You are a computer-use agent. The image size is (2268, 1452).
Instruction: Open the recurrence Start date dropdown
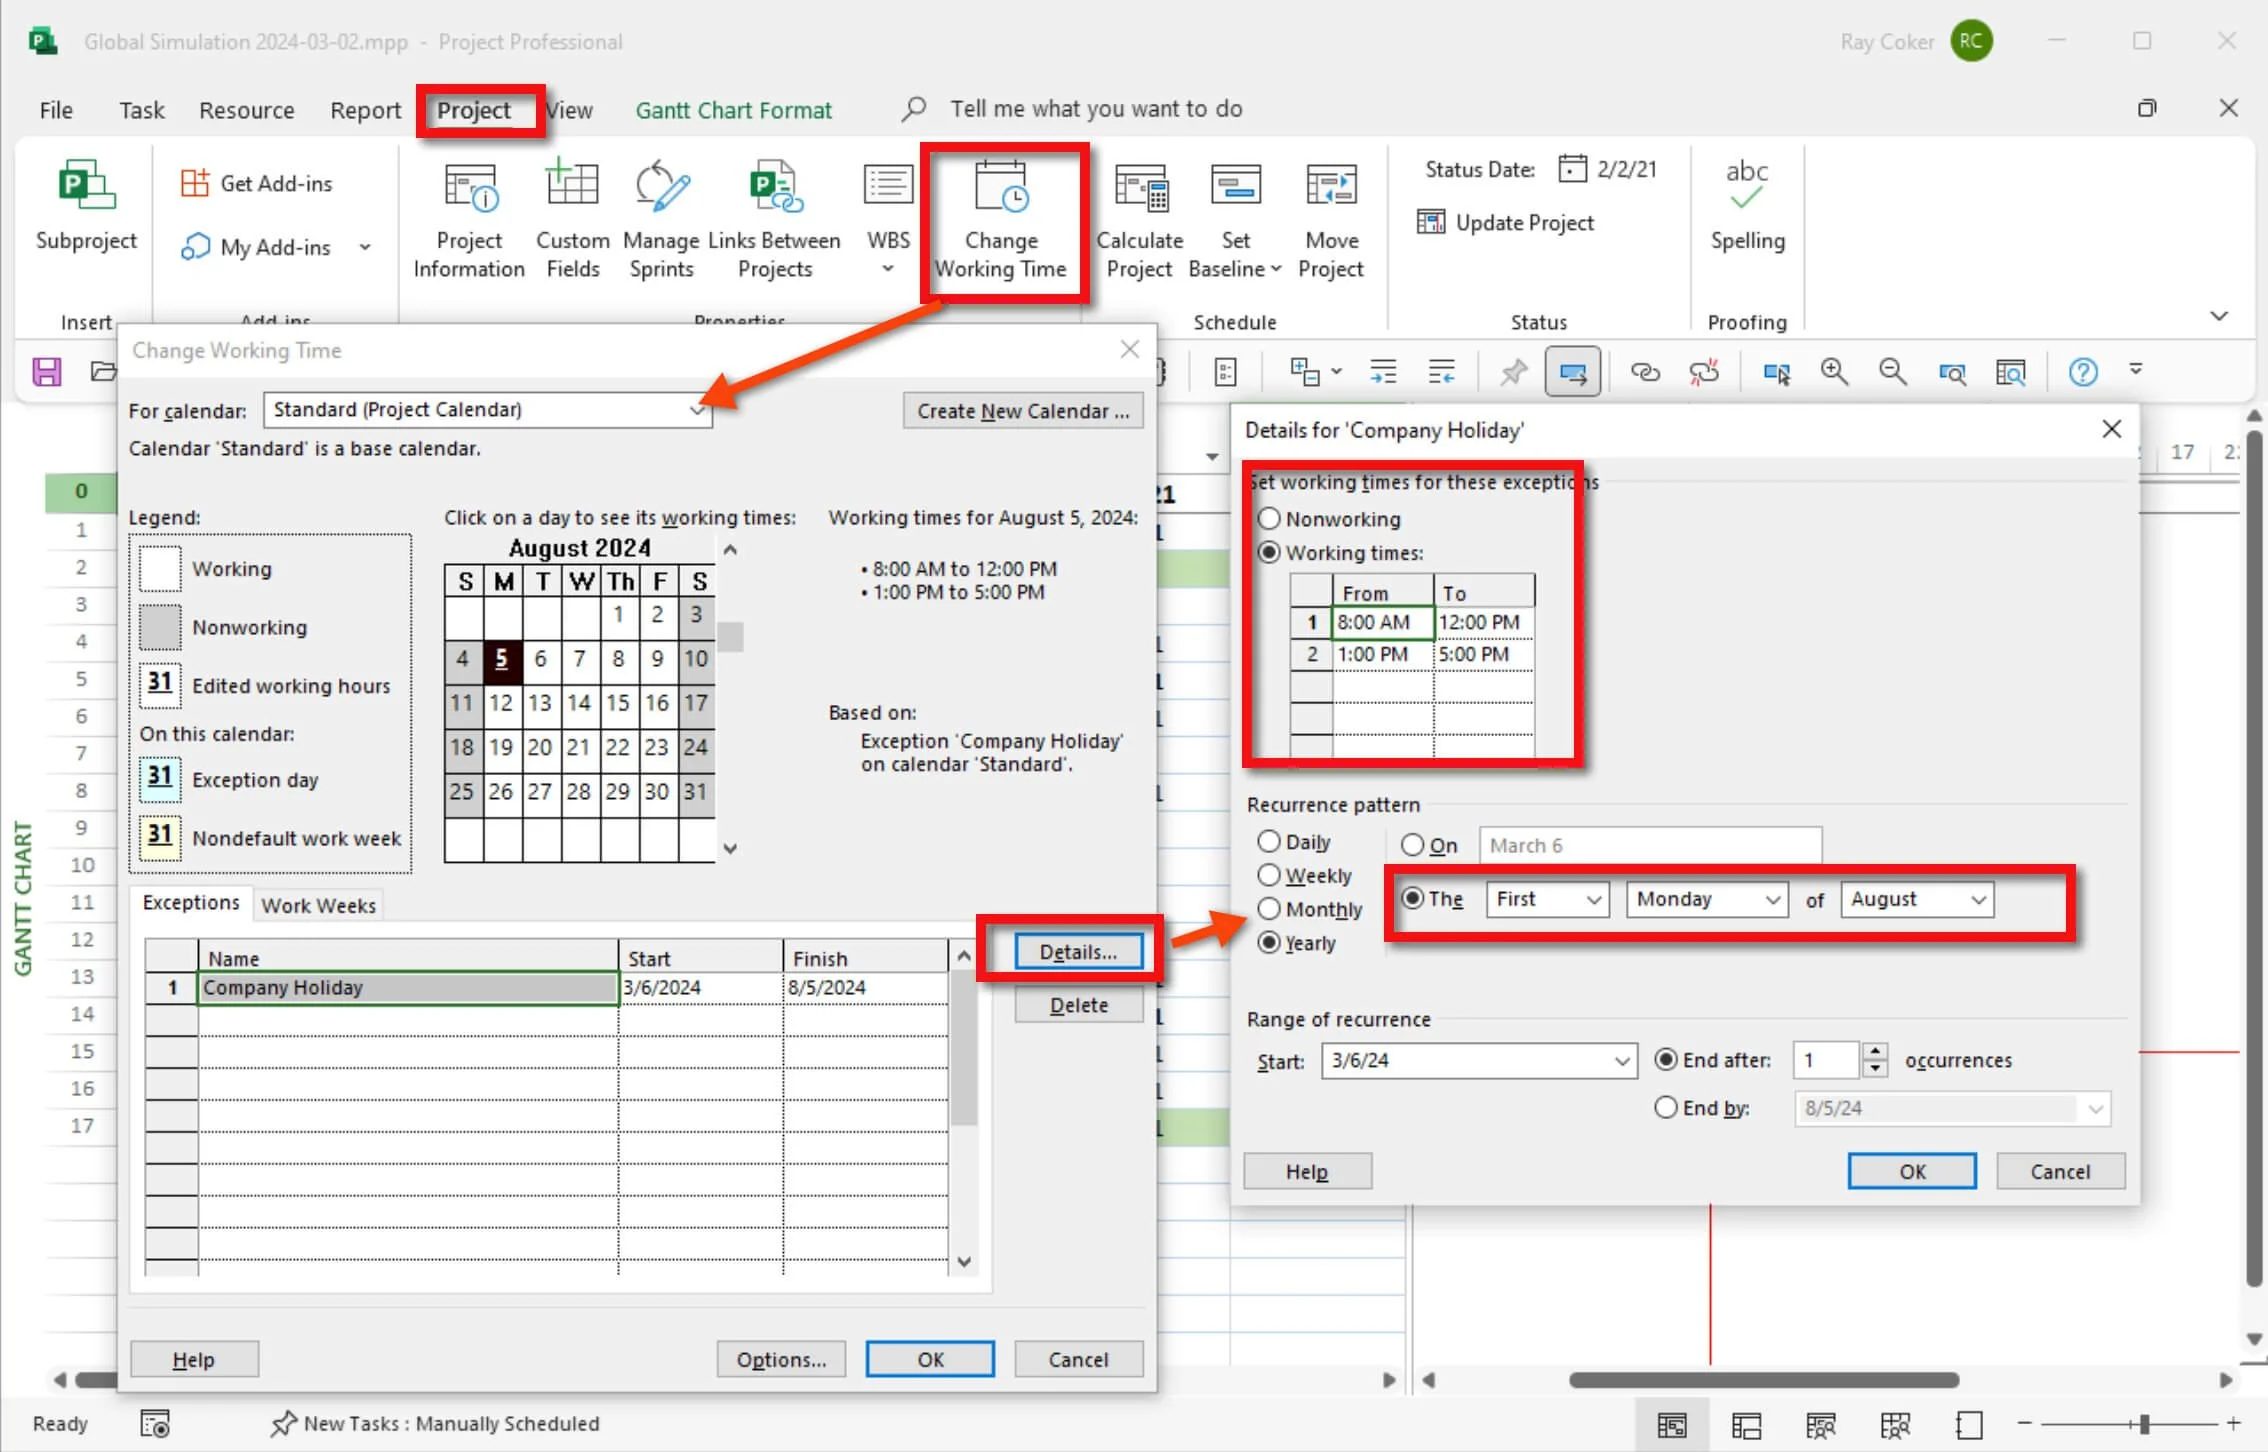1622,1060
